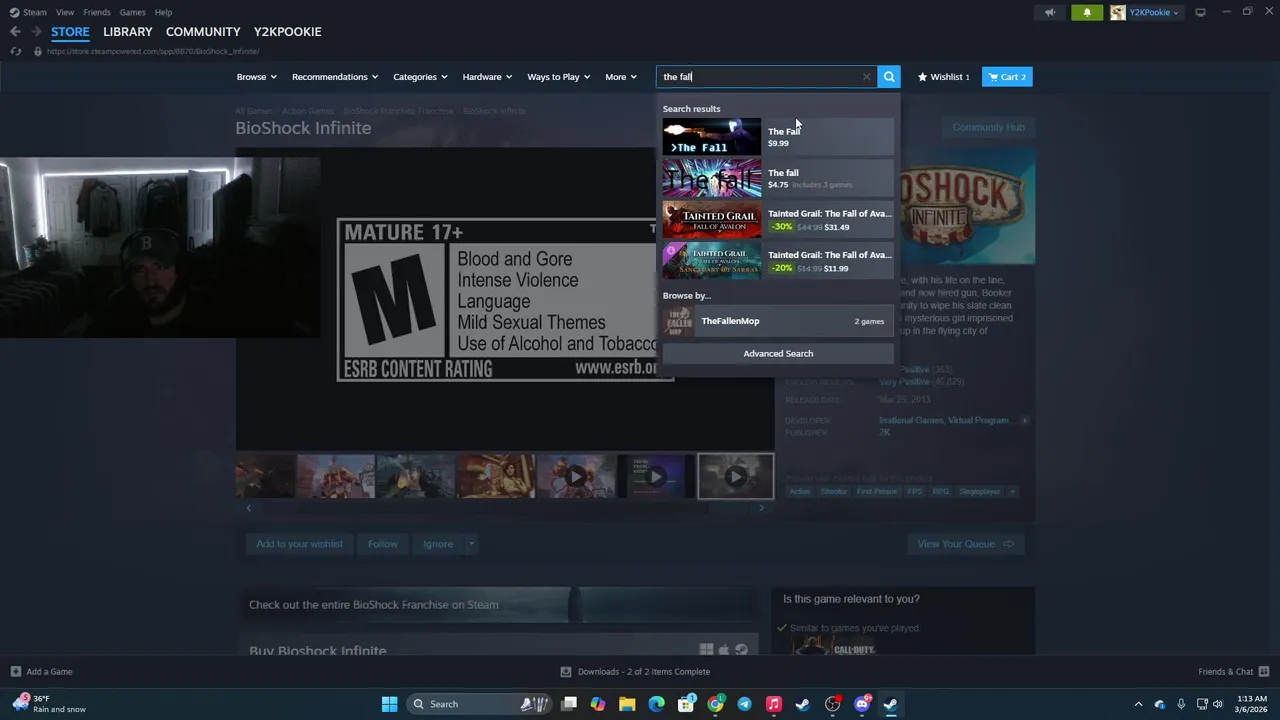Open the Community Hub button
The width and height of the screenshot is (1280, 720).
[x=988, y=127]
